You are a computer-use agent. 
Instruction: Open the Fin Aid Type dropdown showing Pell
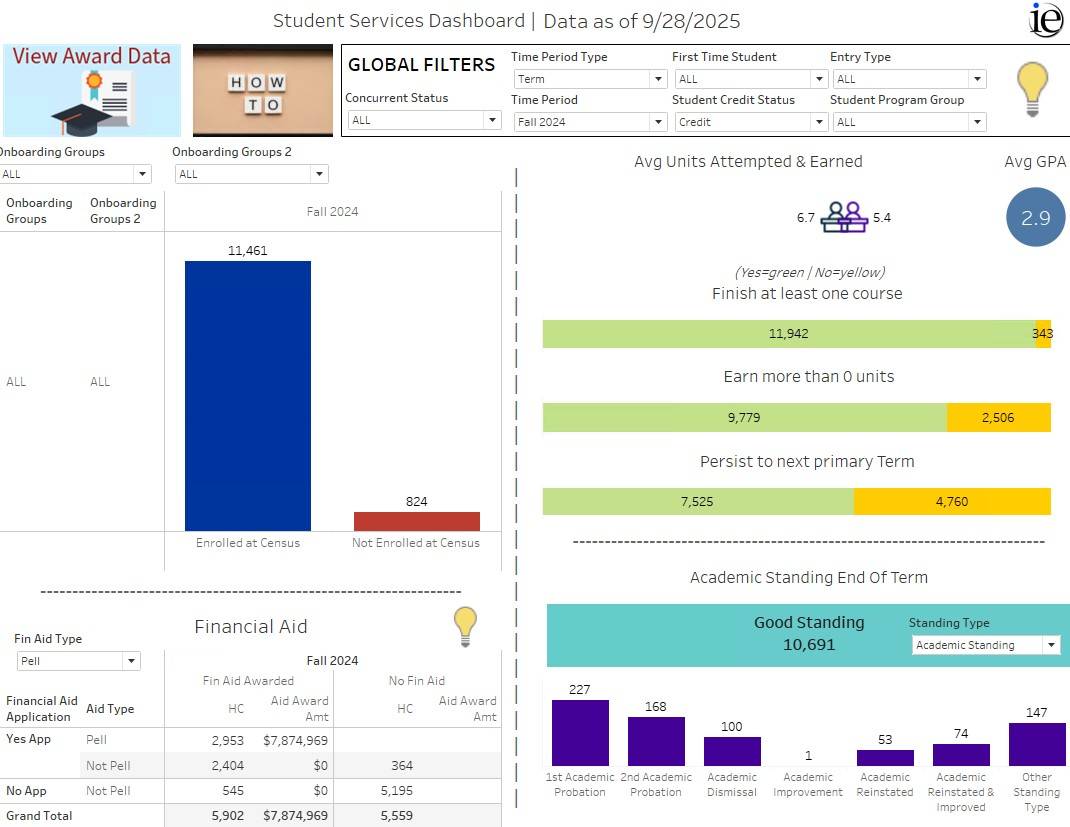[x=78, y=660]
